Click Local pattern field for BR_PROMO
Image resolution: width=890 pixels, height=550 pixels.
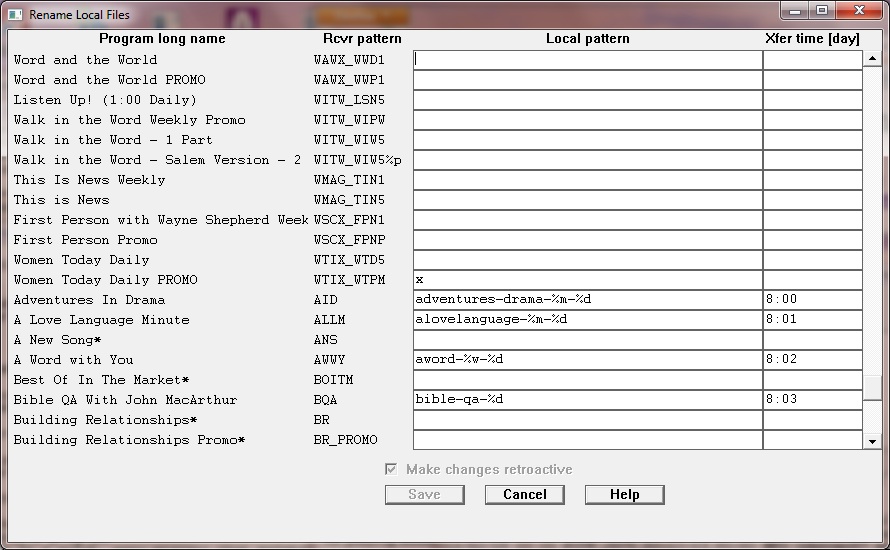click(588, 439)
